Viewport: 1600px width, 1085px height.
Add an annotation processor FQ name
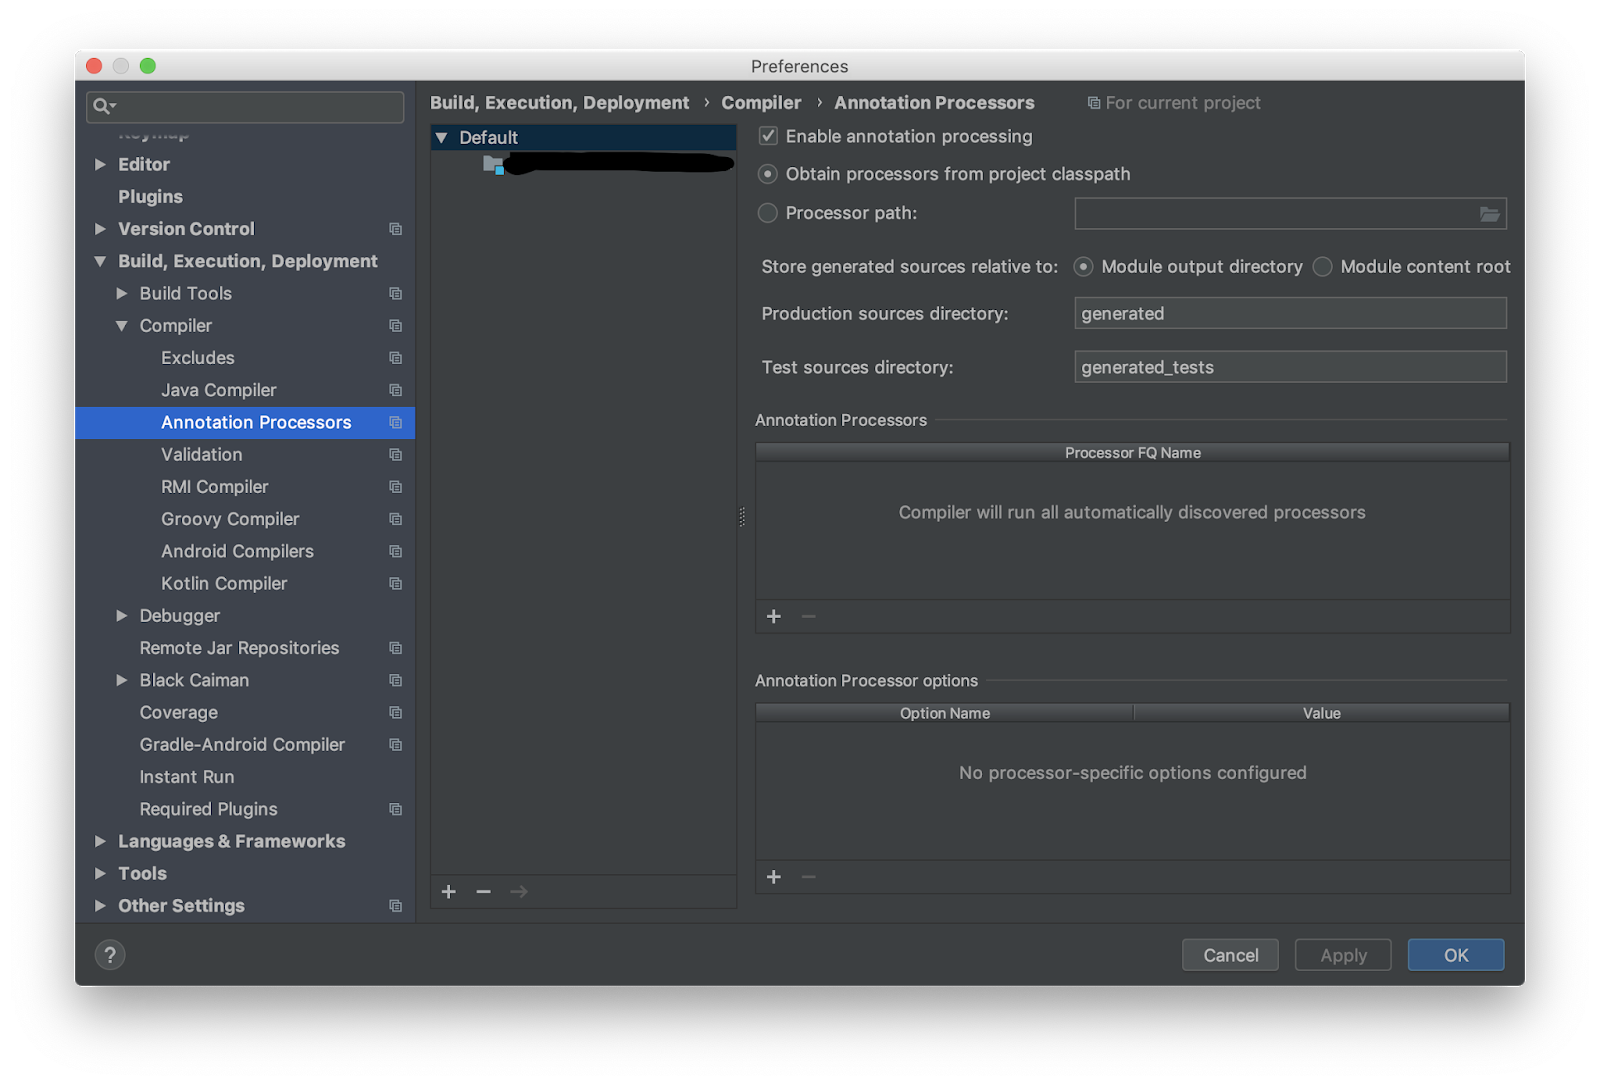coord(774,616)
